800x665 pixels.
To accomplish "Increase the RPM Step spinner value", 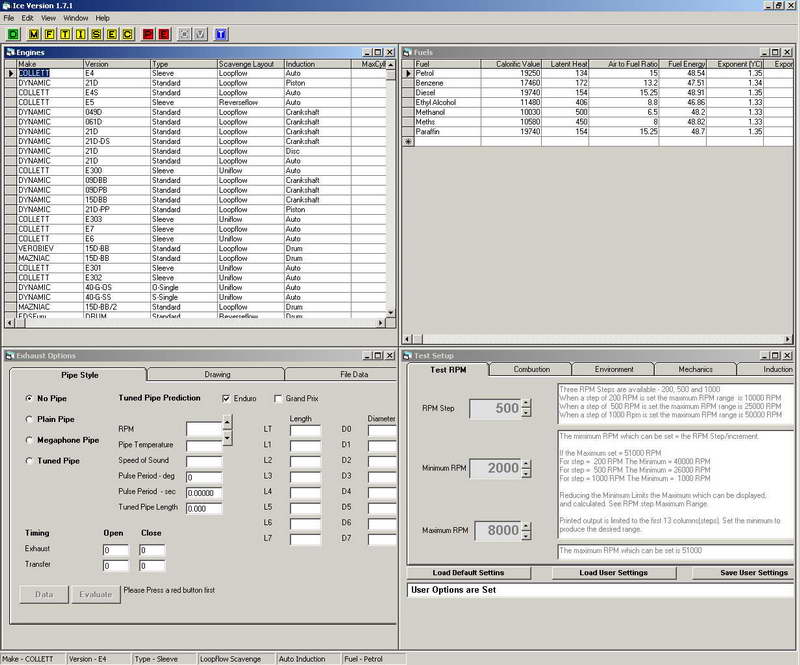I will pos(526,403).
